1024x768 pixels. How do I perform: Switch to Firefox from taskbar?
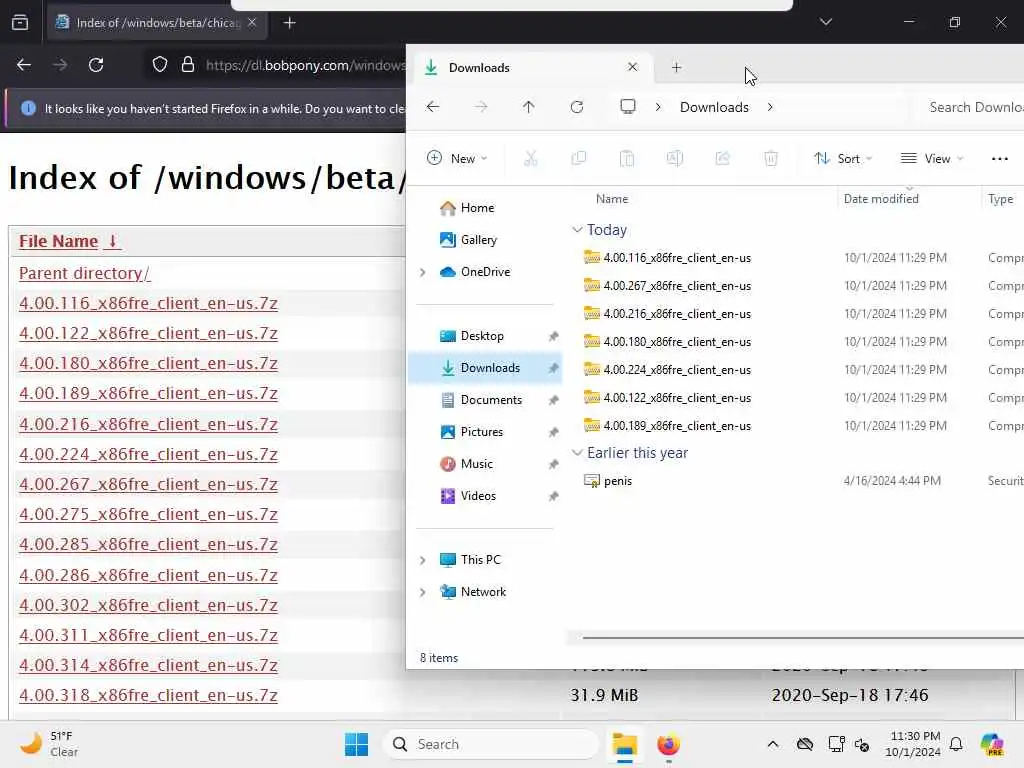pos(668,744)
